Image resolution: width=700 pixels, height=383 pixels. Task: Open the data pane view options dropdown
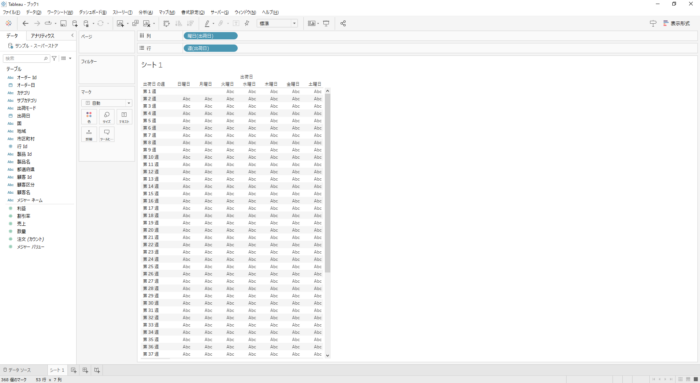[x=66, y=58]
